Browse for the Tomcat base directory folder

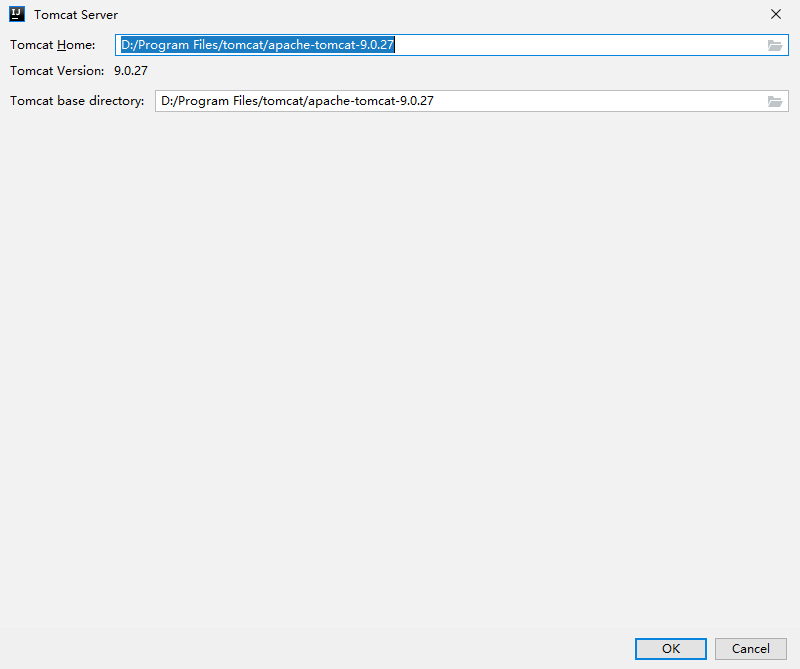tap(775, 102)
